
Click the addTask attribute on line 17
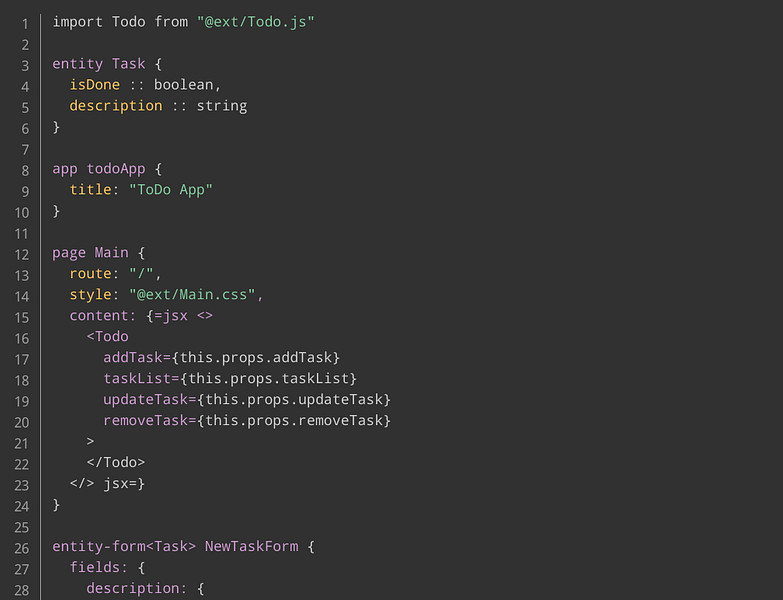[x=133, y=357]
